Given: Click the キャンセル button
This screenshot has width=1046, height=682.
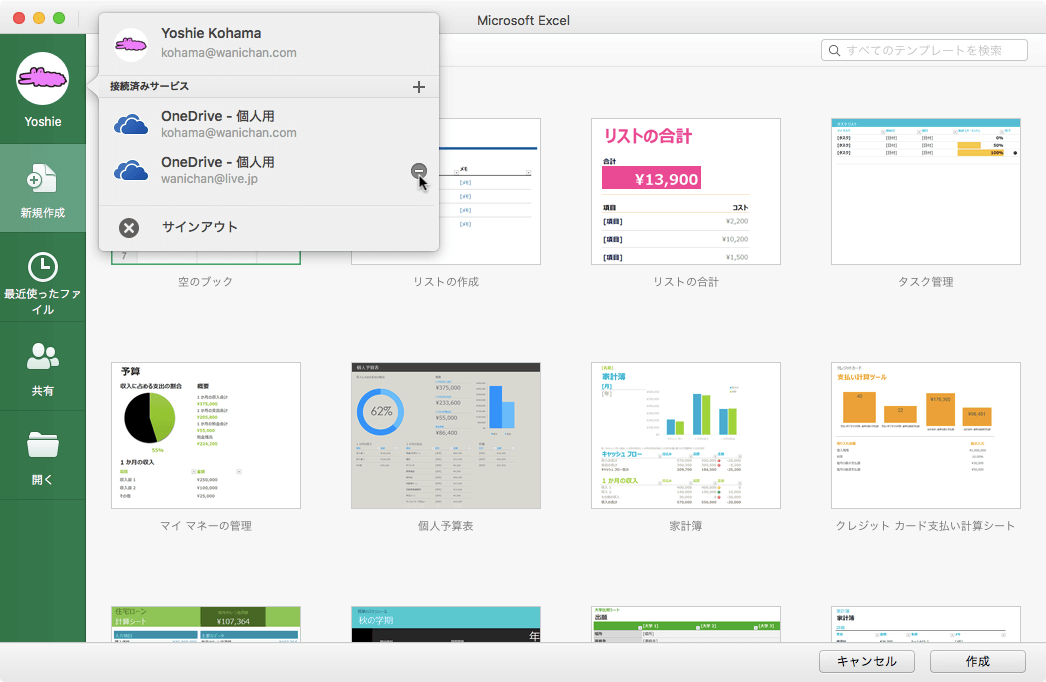Looking at the screenshot, I should 867,661.
